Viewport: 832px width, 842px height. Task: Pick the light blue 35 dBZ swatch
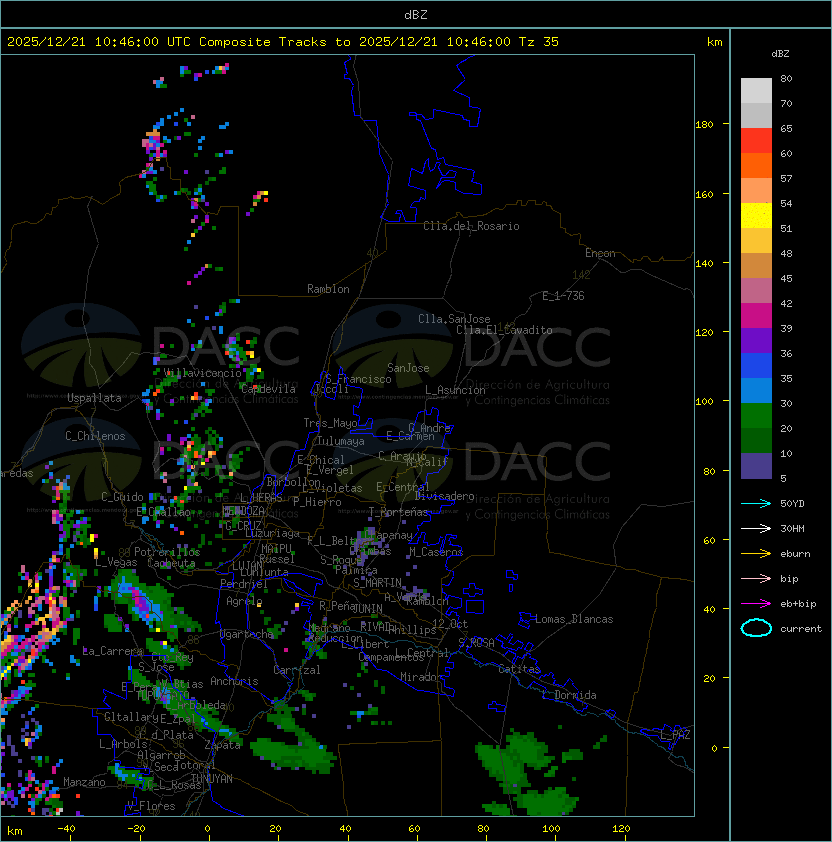coord(756,390)
